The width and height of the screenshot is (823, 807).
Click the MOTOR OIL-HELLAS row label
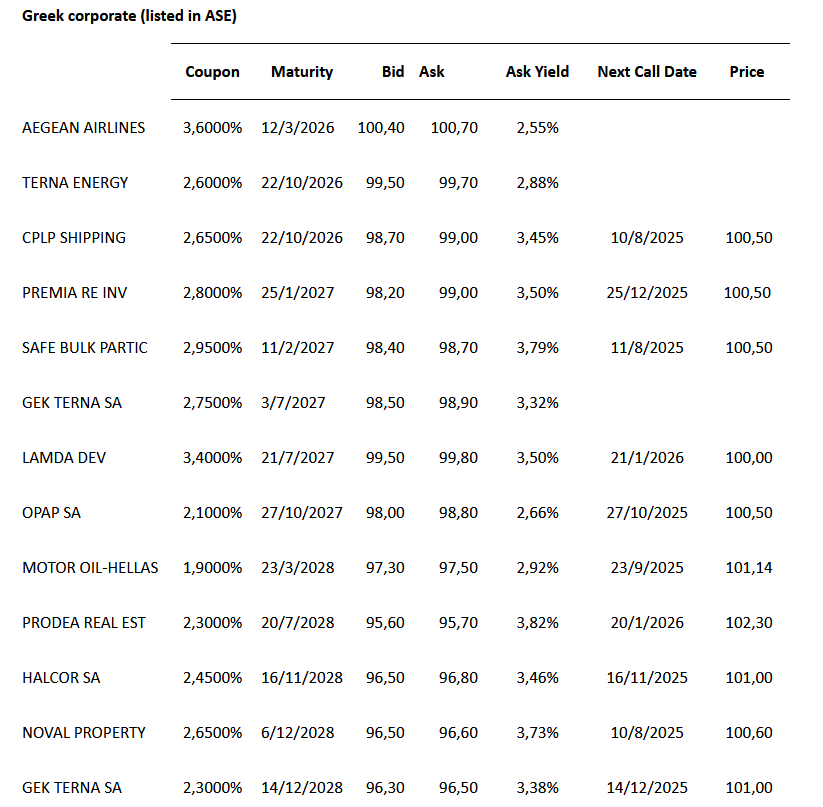coord(90,568)
